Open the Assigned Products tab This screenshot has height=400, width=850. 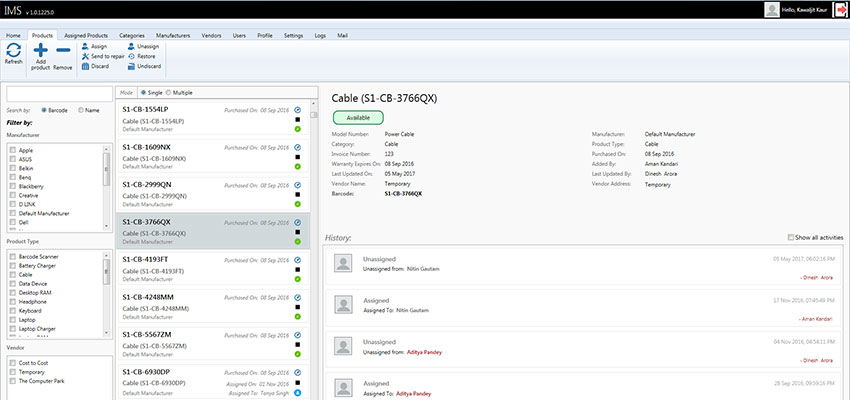click(86, 36)
